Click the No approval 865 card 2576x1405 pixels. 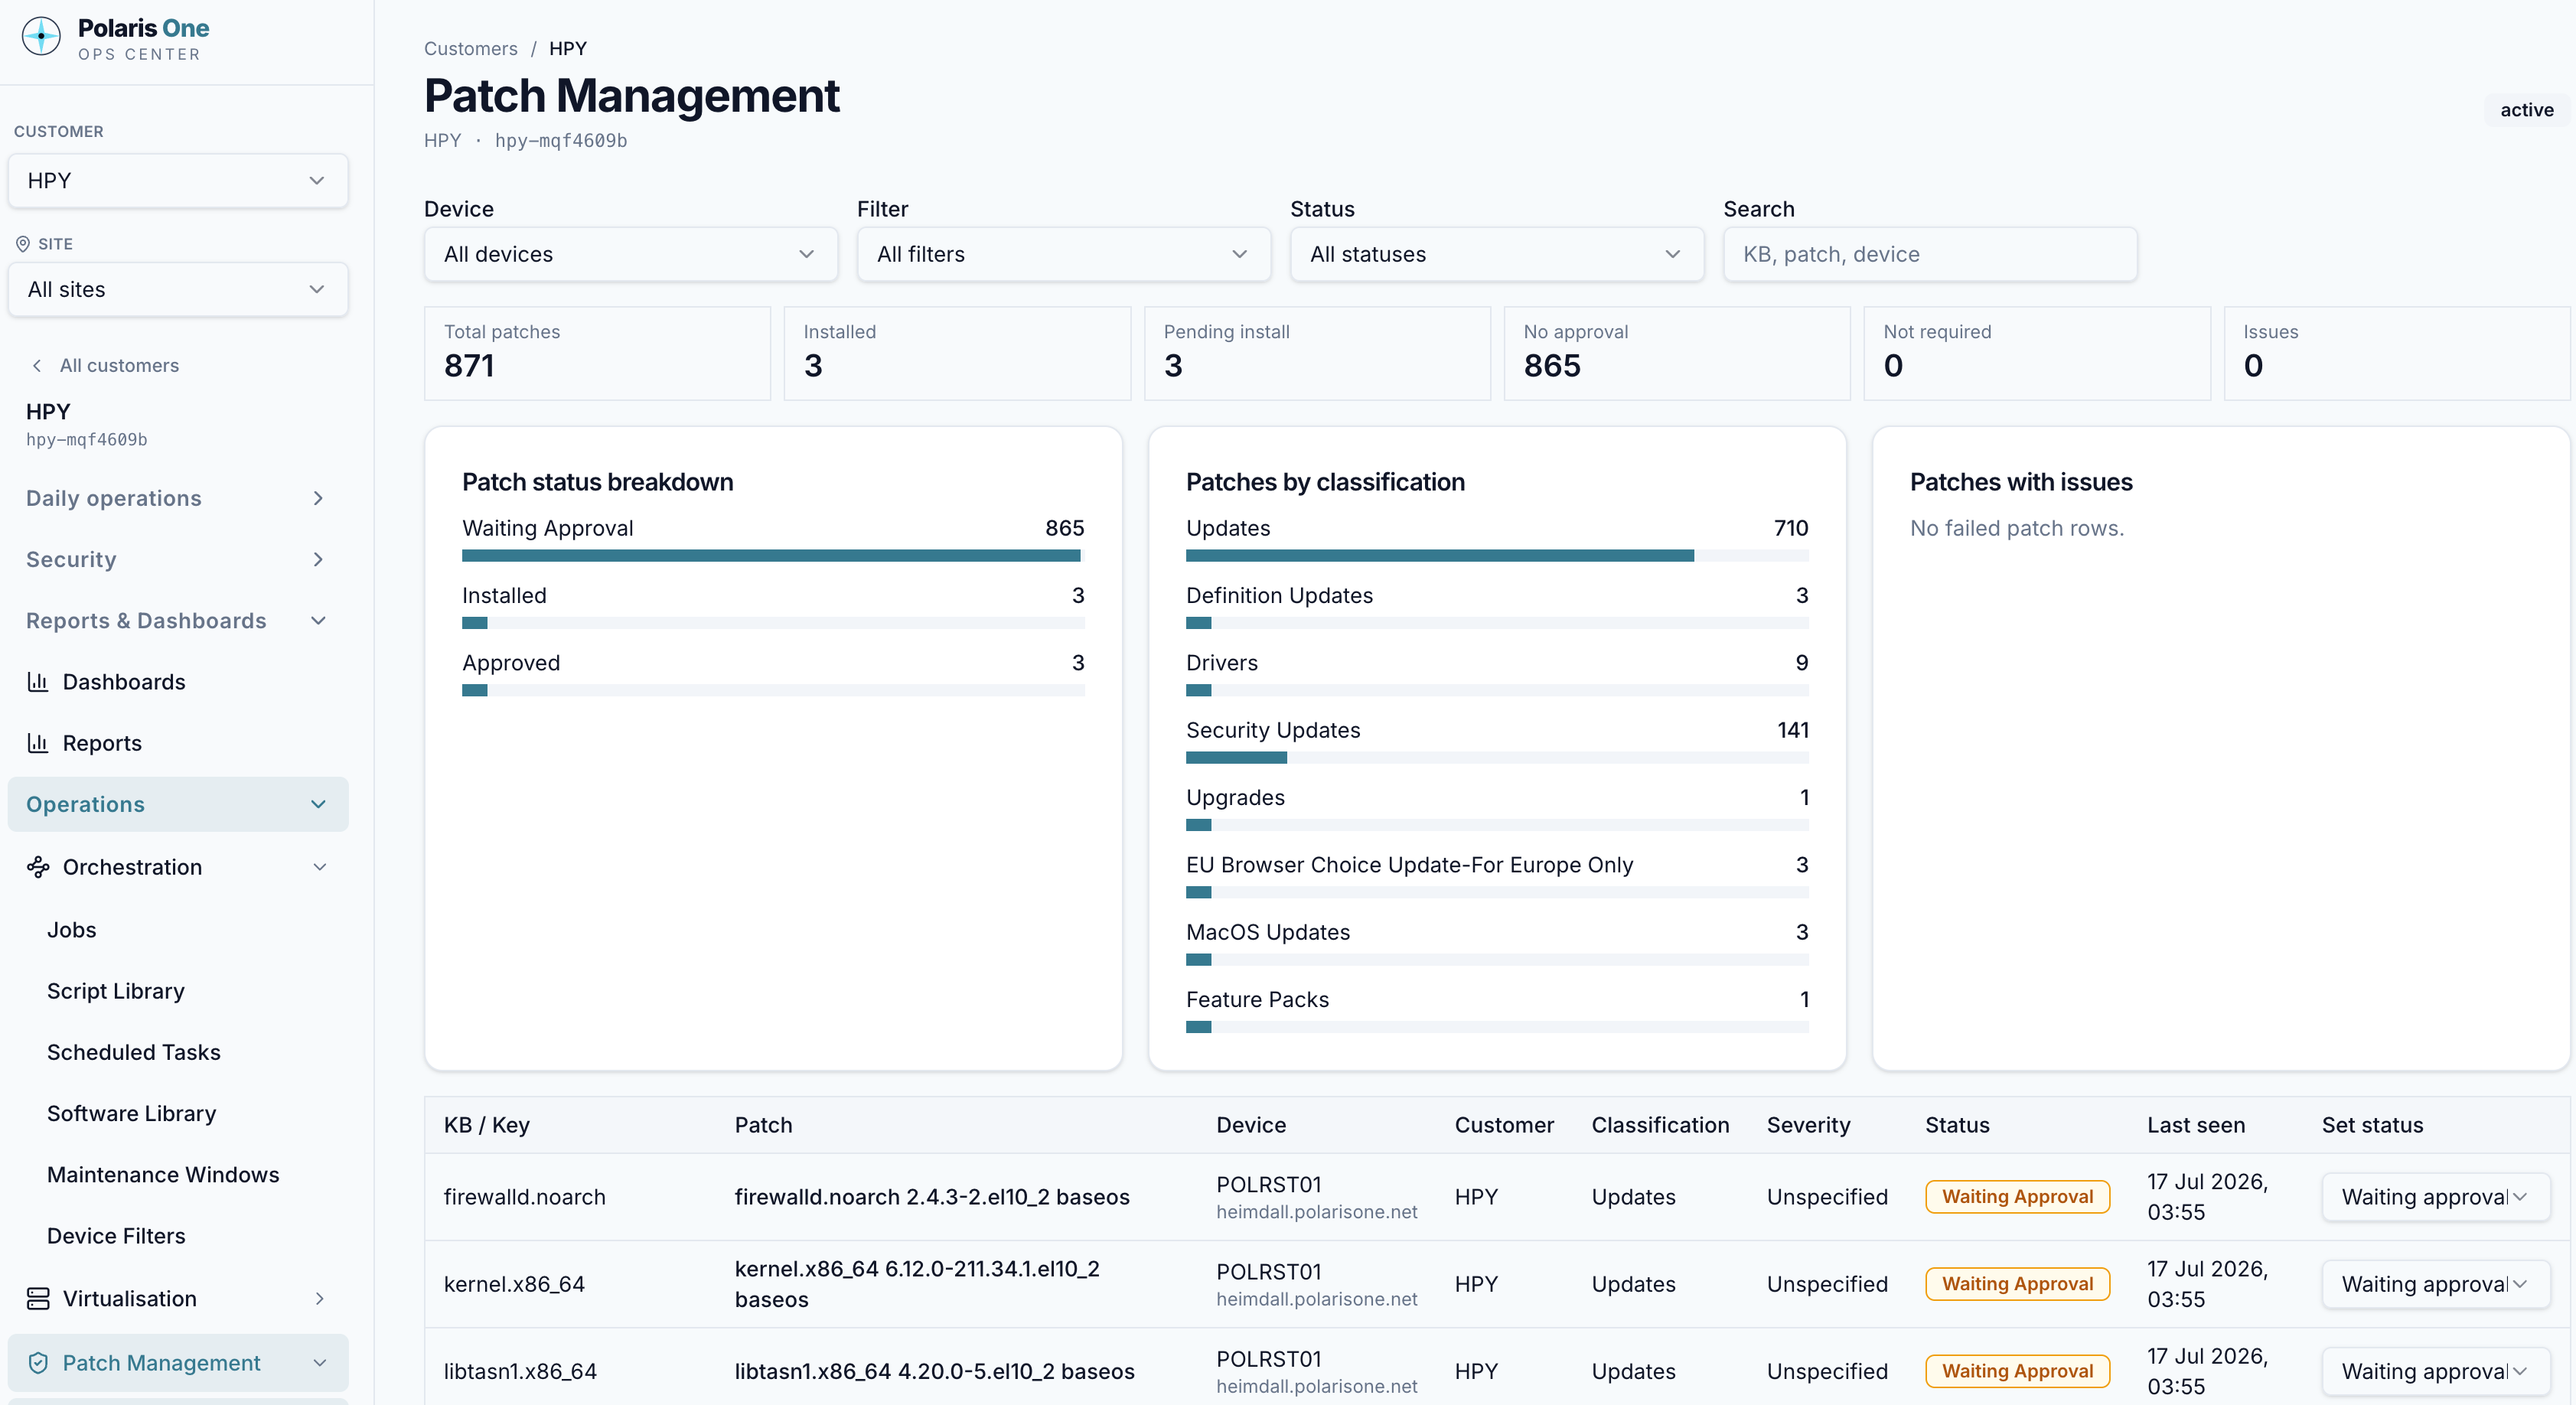[1677, 353]
